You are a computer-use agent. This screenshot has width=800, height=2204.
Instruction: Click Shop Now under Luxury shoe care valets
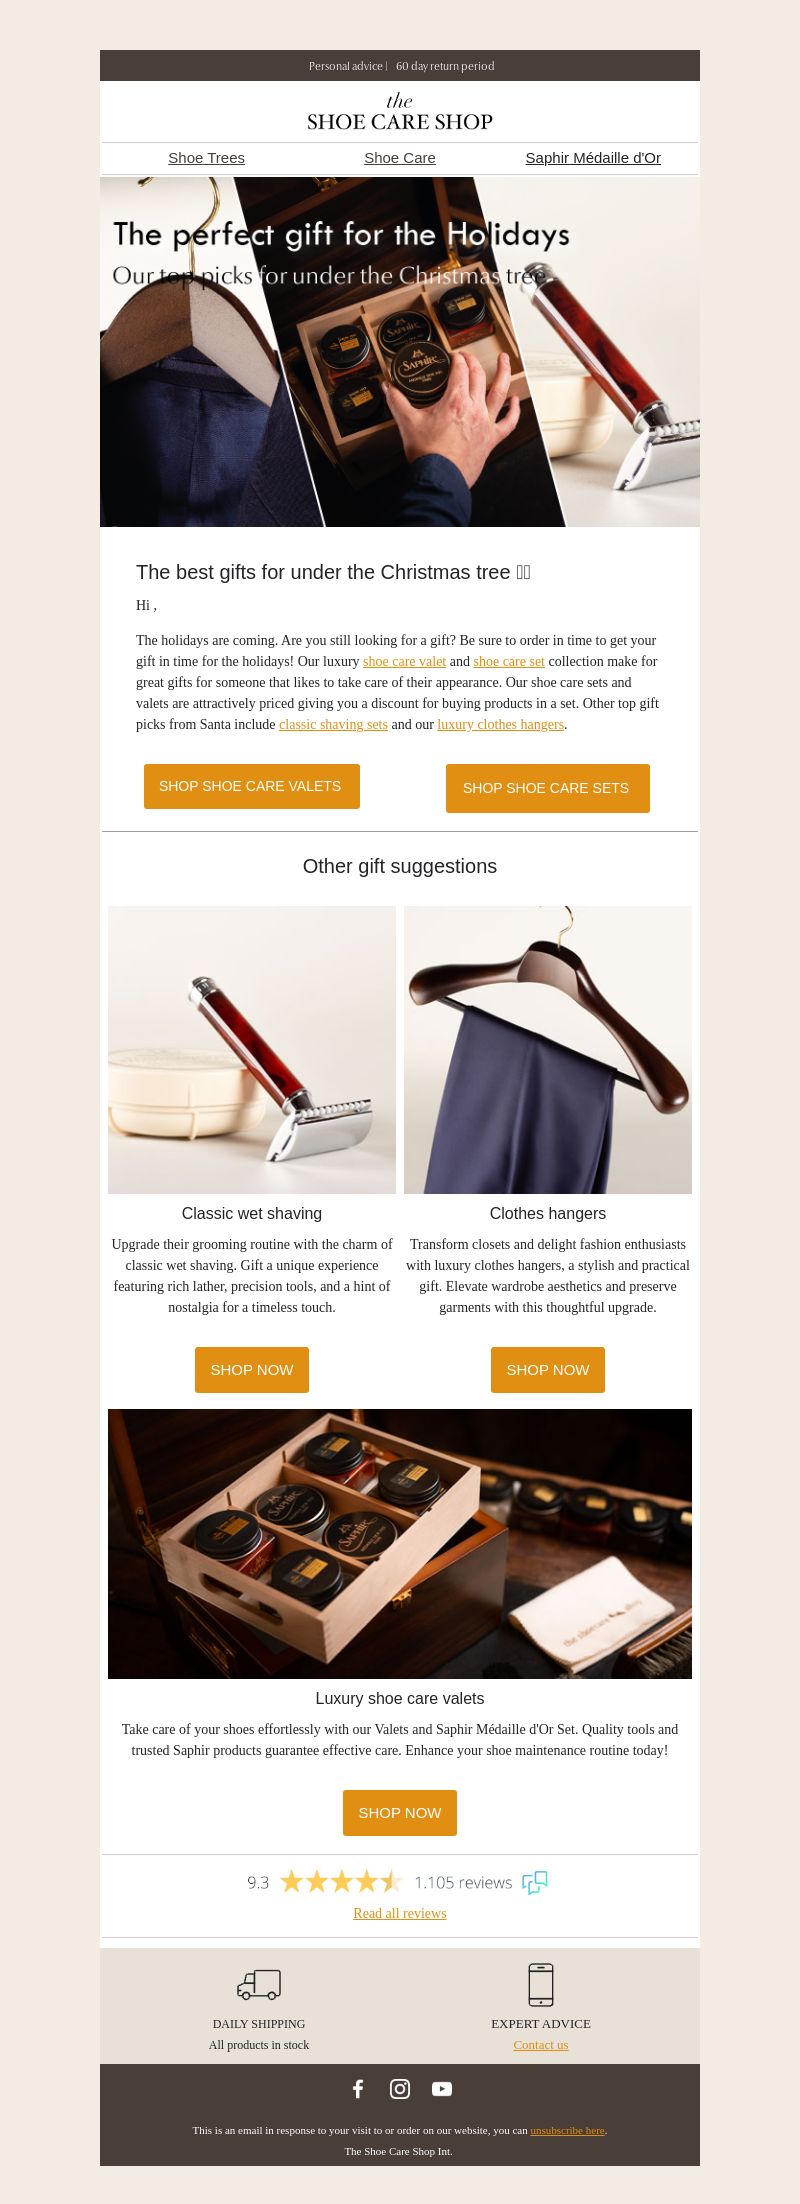coord(400,1813)
